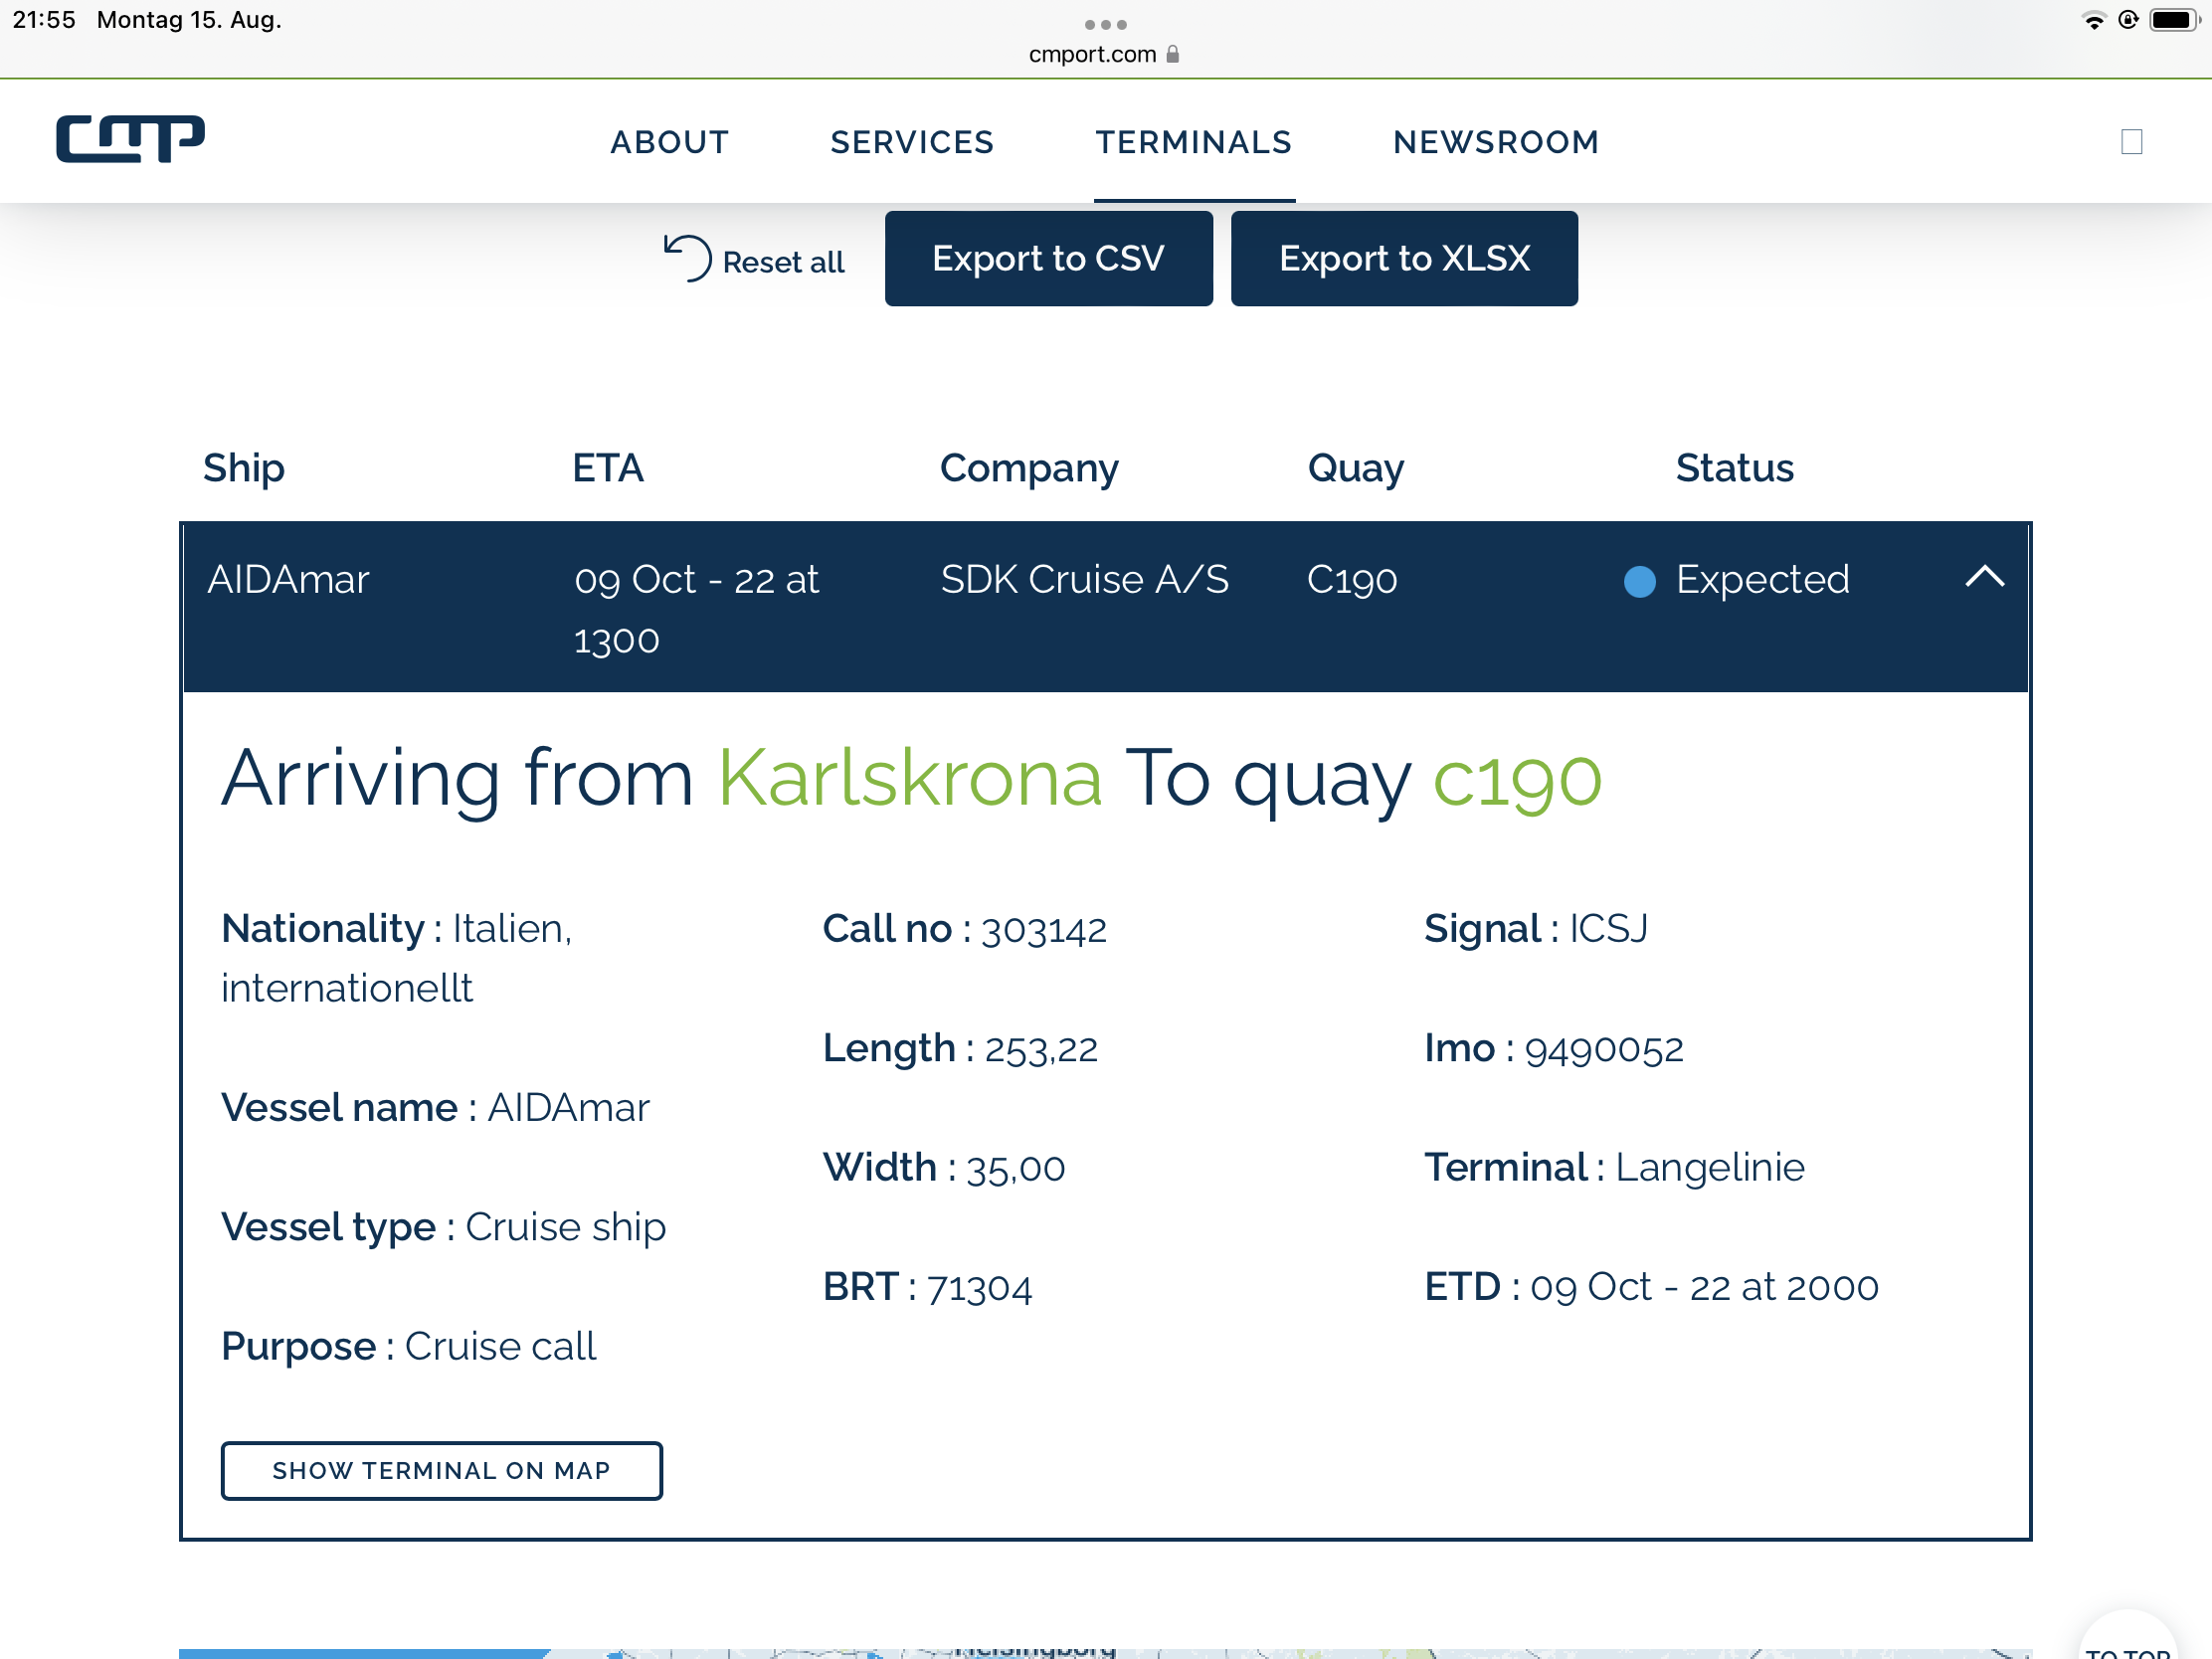Sort by the ETA column header
2212x1659 pixels.
pos(608,468)
